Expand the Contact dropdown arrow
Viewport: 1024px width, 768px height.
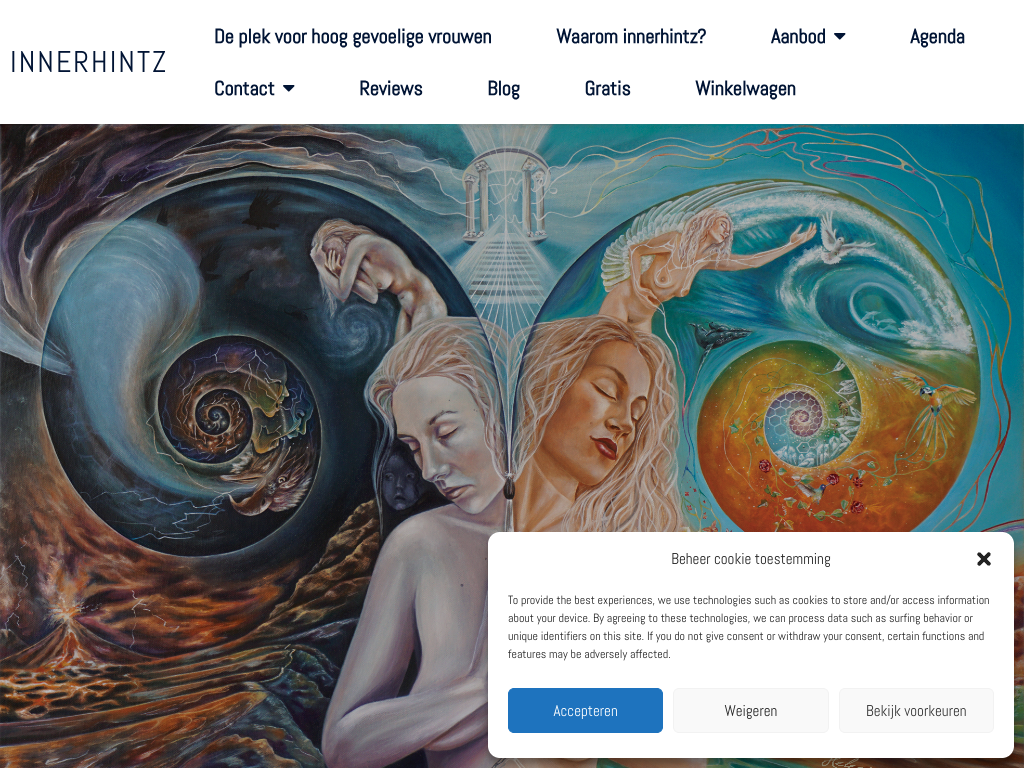289,88
